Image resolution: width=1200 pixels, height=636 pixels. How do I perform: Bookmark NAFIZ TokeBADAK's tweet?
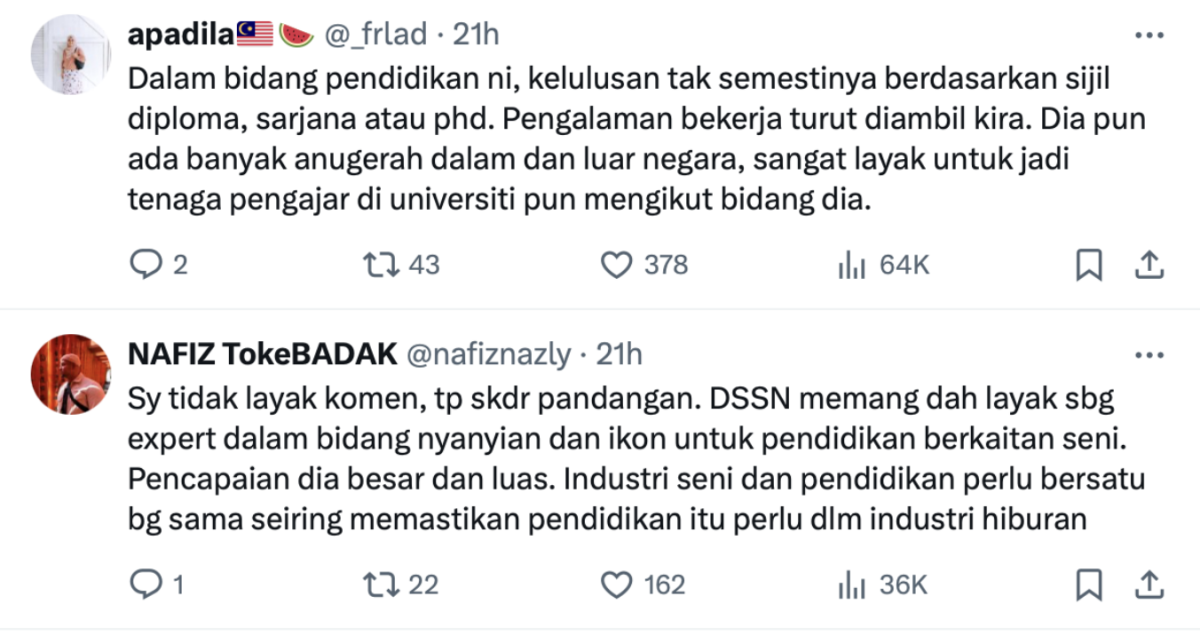[x=1090, y=583]
